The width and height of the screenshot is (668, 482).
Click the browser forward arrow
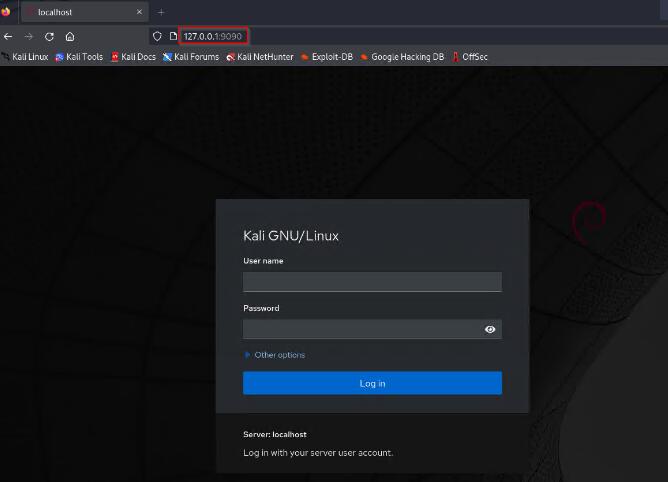coord(28,36)
